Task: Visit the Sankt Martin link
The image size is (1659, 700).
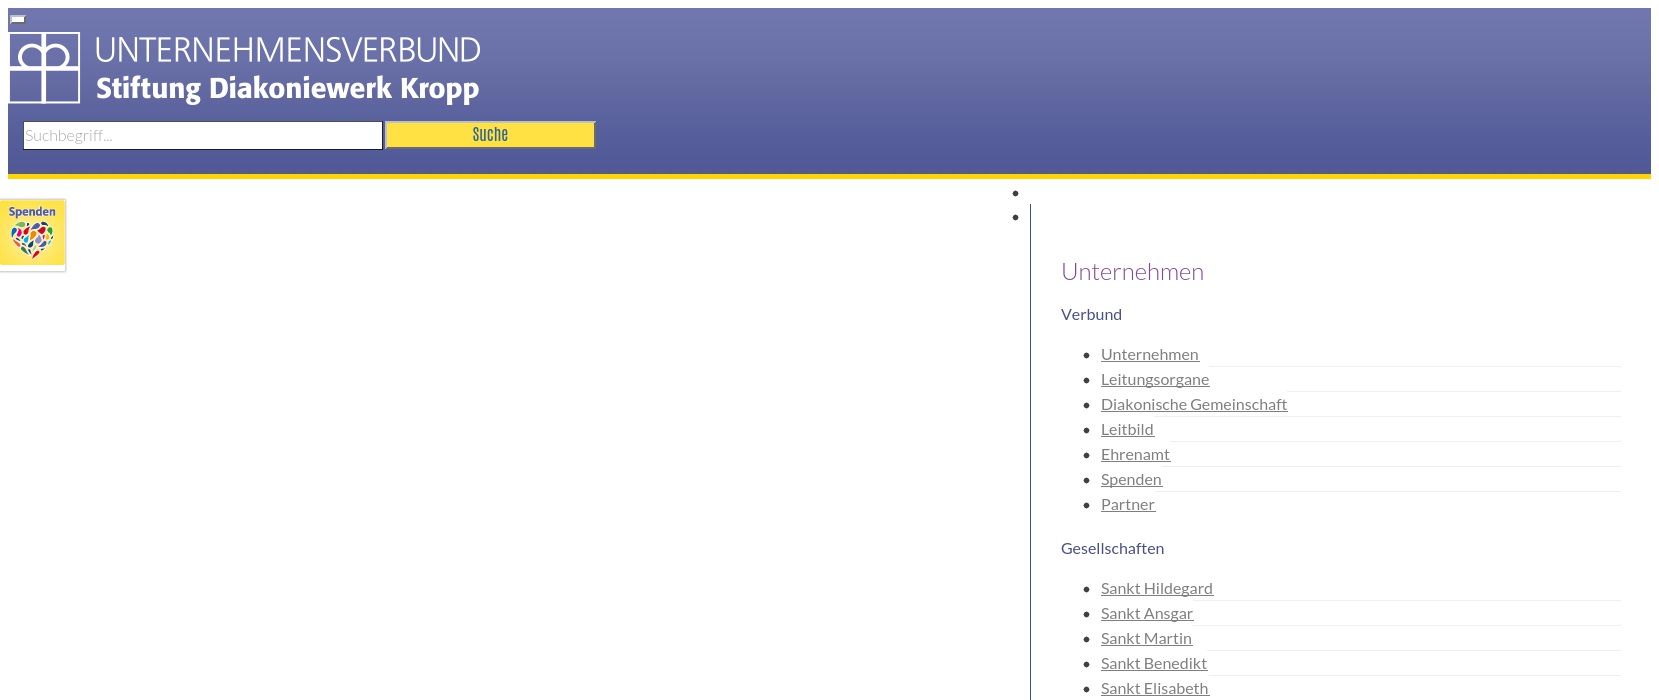Action: click(x=1146, y=638)
